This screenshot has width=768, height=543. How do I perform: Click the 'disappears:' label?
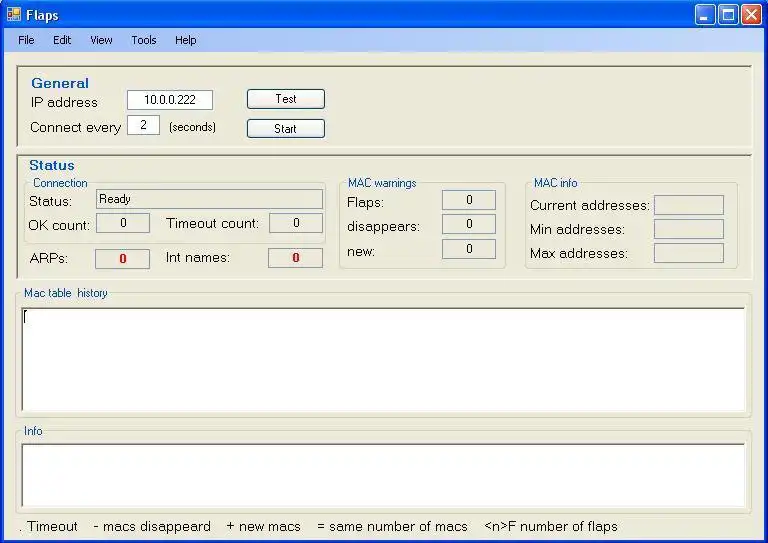coord(384,227)
